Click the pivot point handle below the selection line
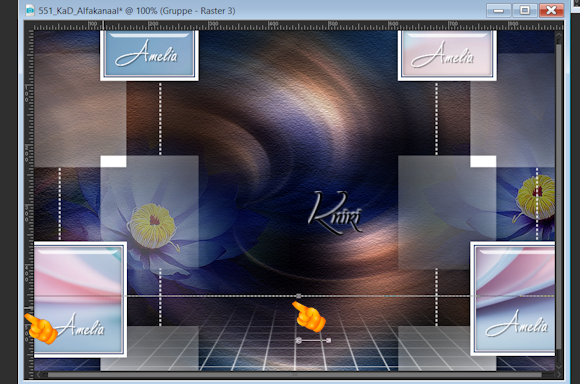 [299, 340]
